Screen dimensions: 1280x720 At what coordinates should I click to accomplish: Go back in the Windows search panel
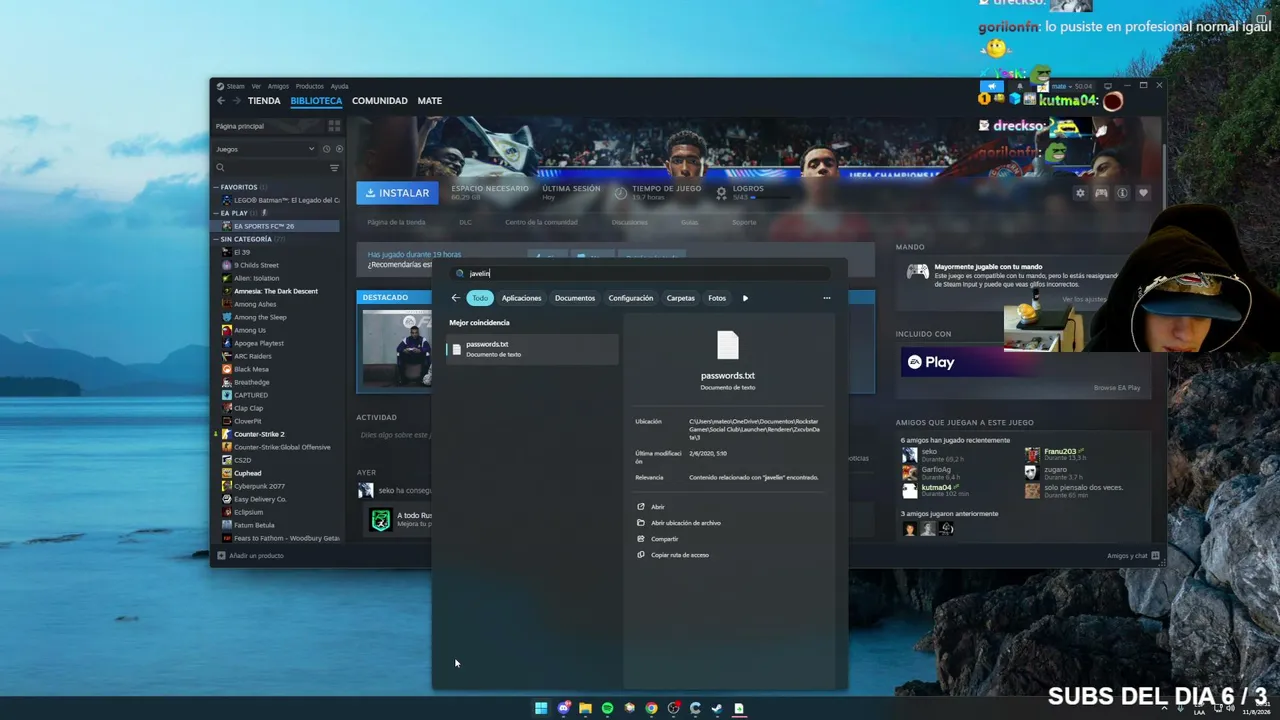click(455, 298)
